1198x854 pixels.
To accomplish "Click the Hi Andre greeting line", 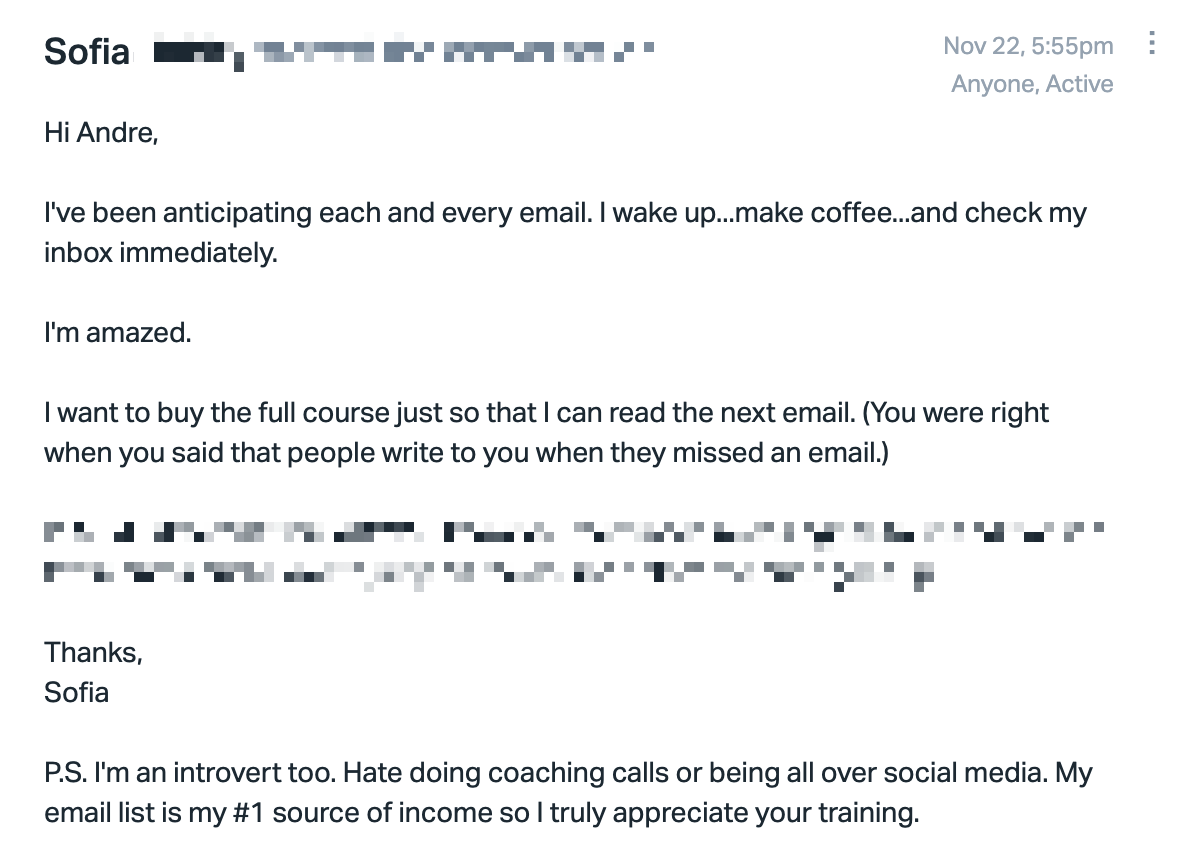I will (101, 132).
